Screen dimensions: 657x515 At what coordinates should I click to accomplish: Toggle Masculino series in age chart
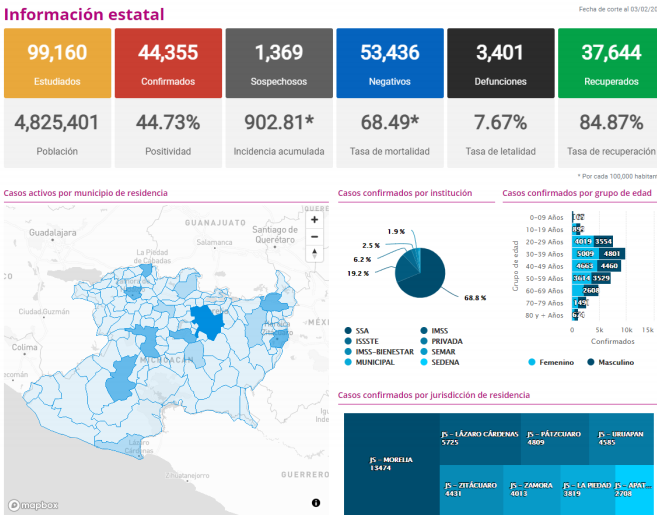pyautogui.click(x=611, y=362)
